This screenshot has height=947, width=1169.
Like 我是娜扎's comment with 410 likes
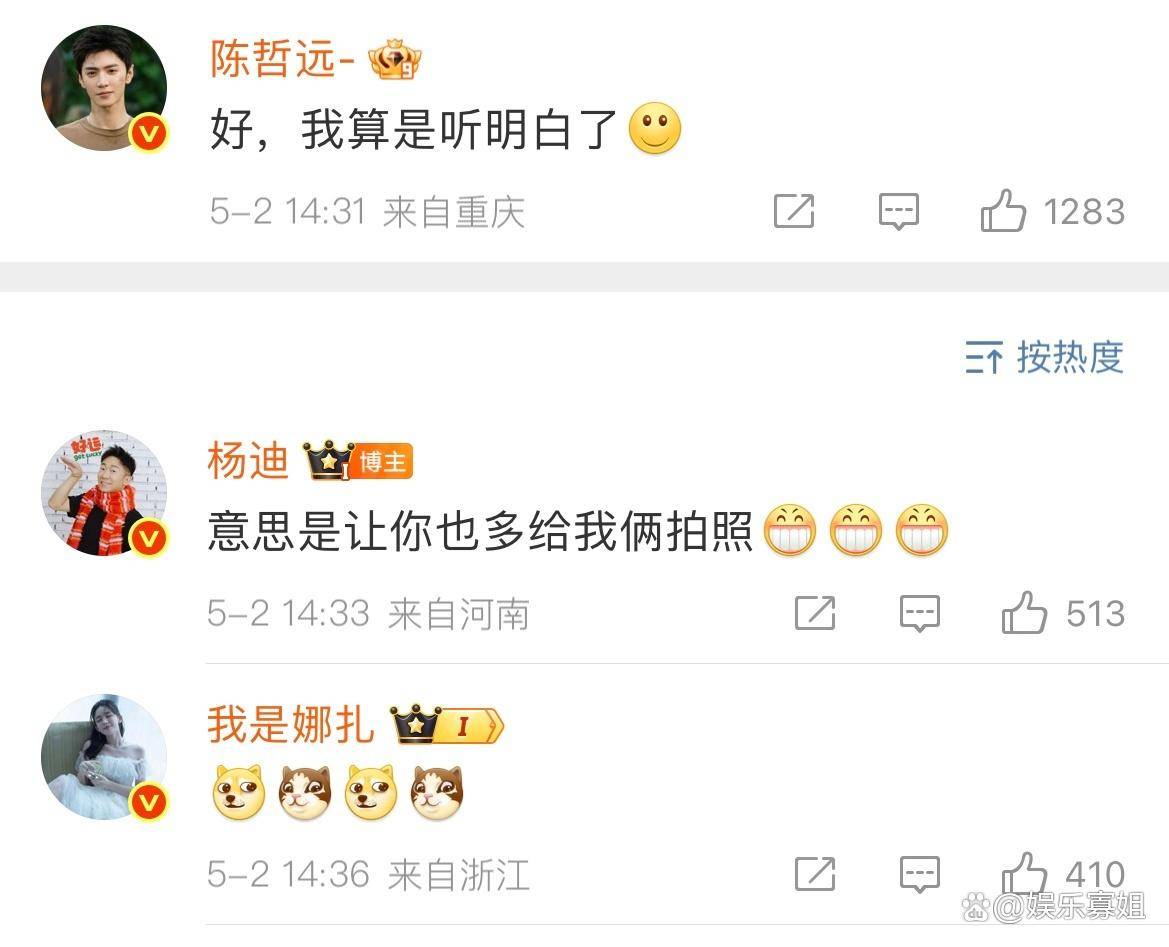click(x=1024, y=872)
